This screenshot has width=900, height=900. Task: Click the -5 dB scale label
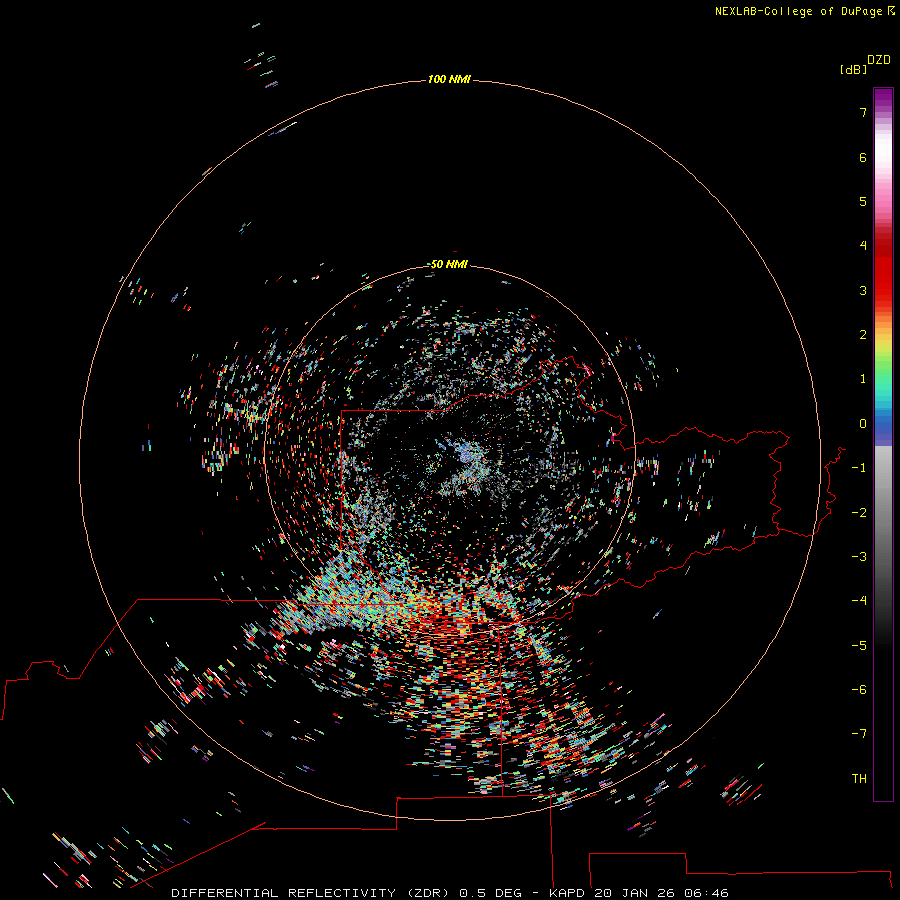(x=859, y=646)
